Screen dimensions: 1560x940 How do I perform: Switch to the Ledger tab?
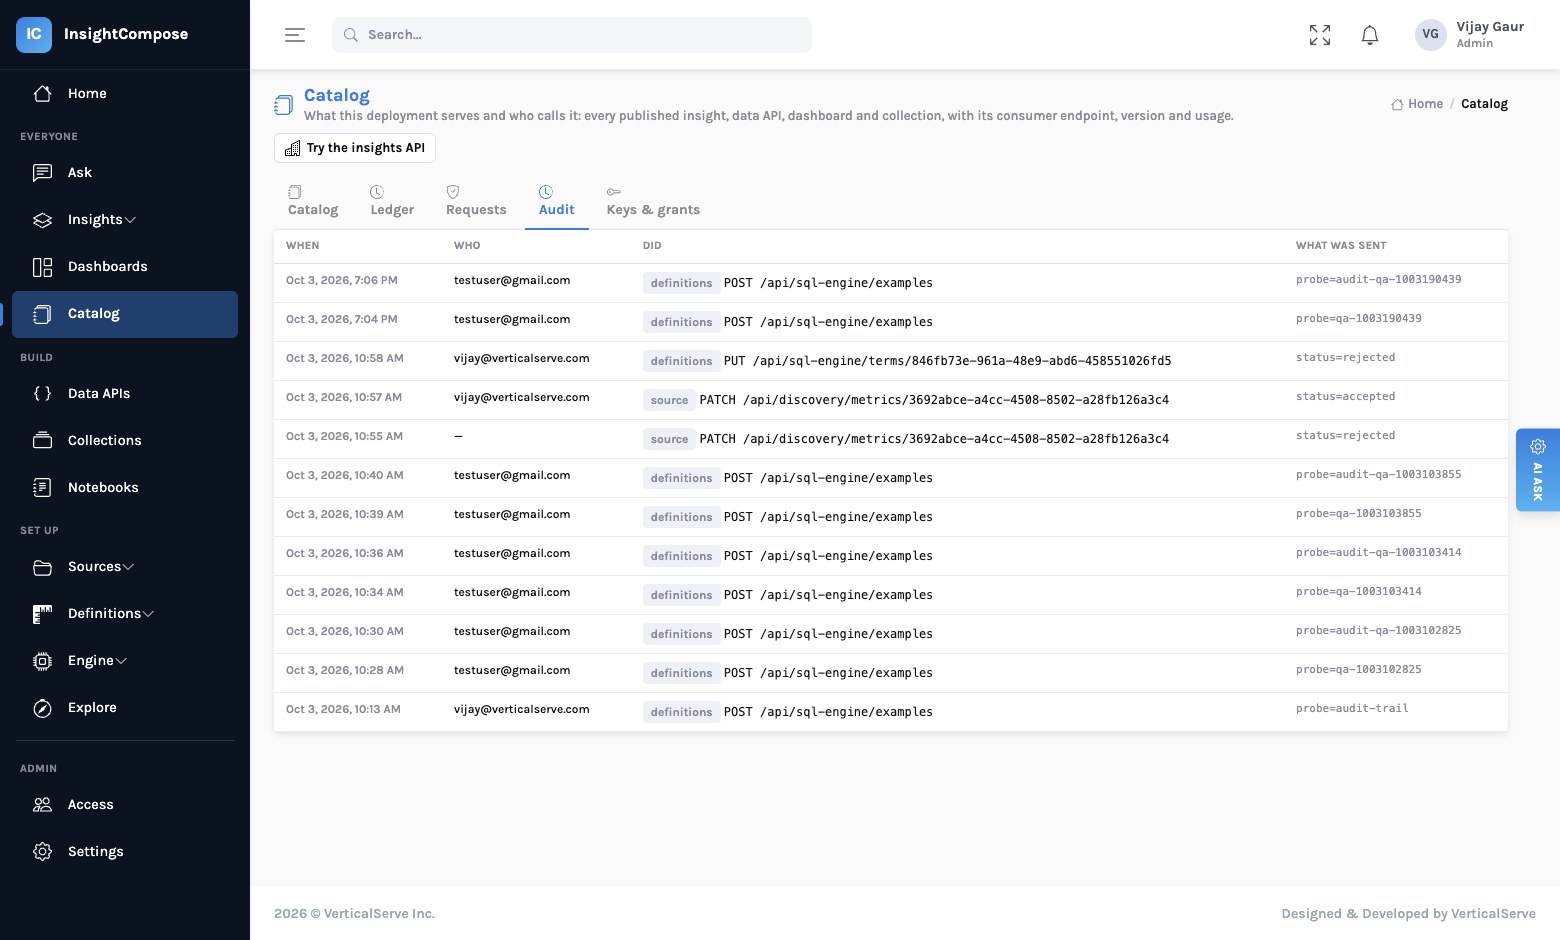[x=392, y=201]
